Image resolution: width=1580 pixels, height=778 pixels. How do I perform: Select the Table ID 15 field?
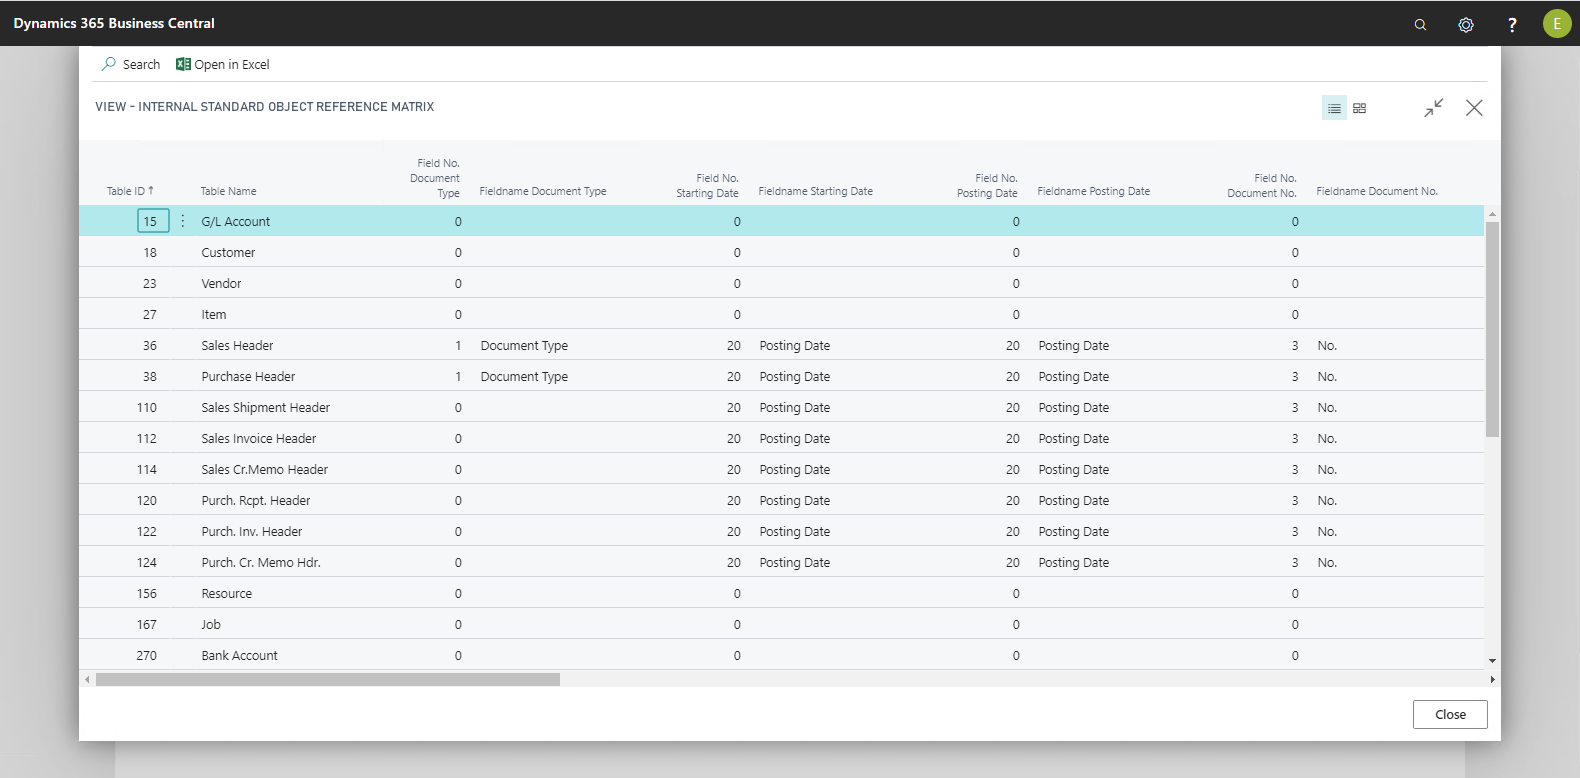pyautogui.click(x=152, y=221)
